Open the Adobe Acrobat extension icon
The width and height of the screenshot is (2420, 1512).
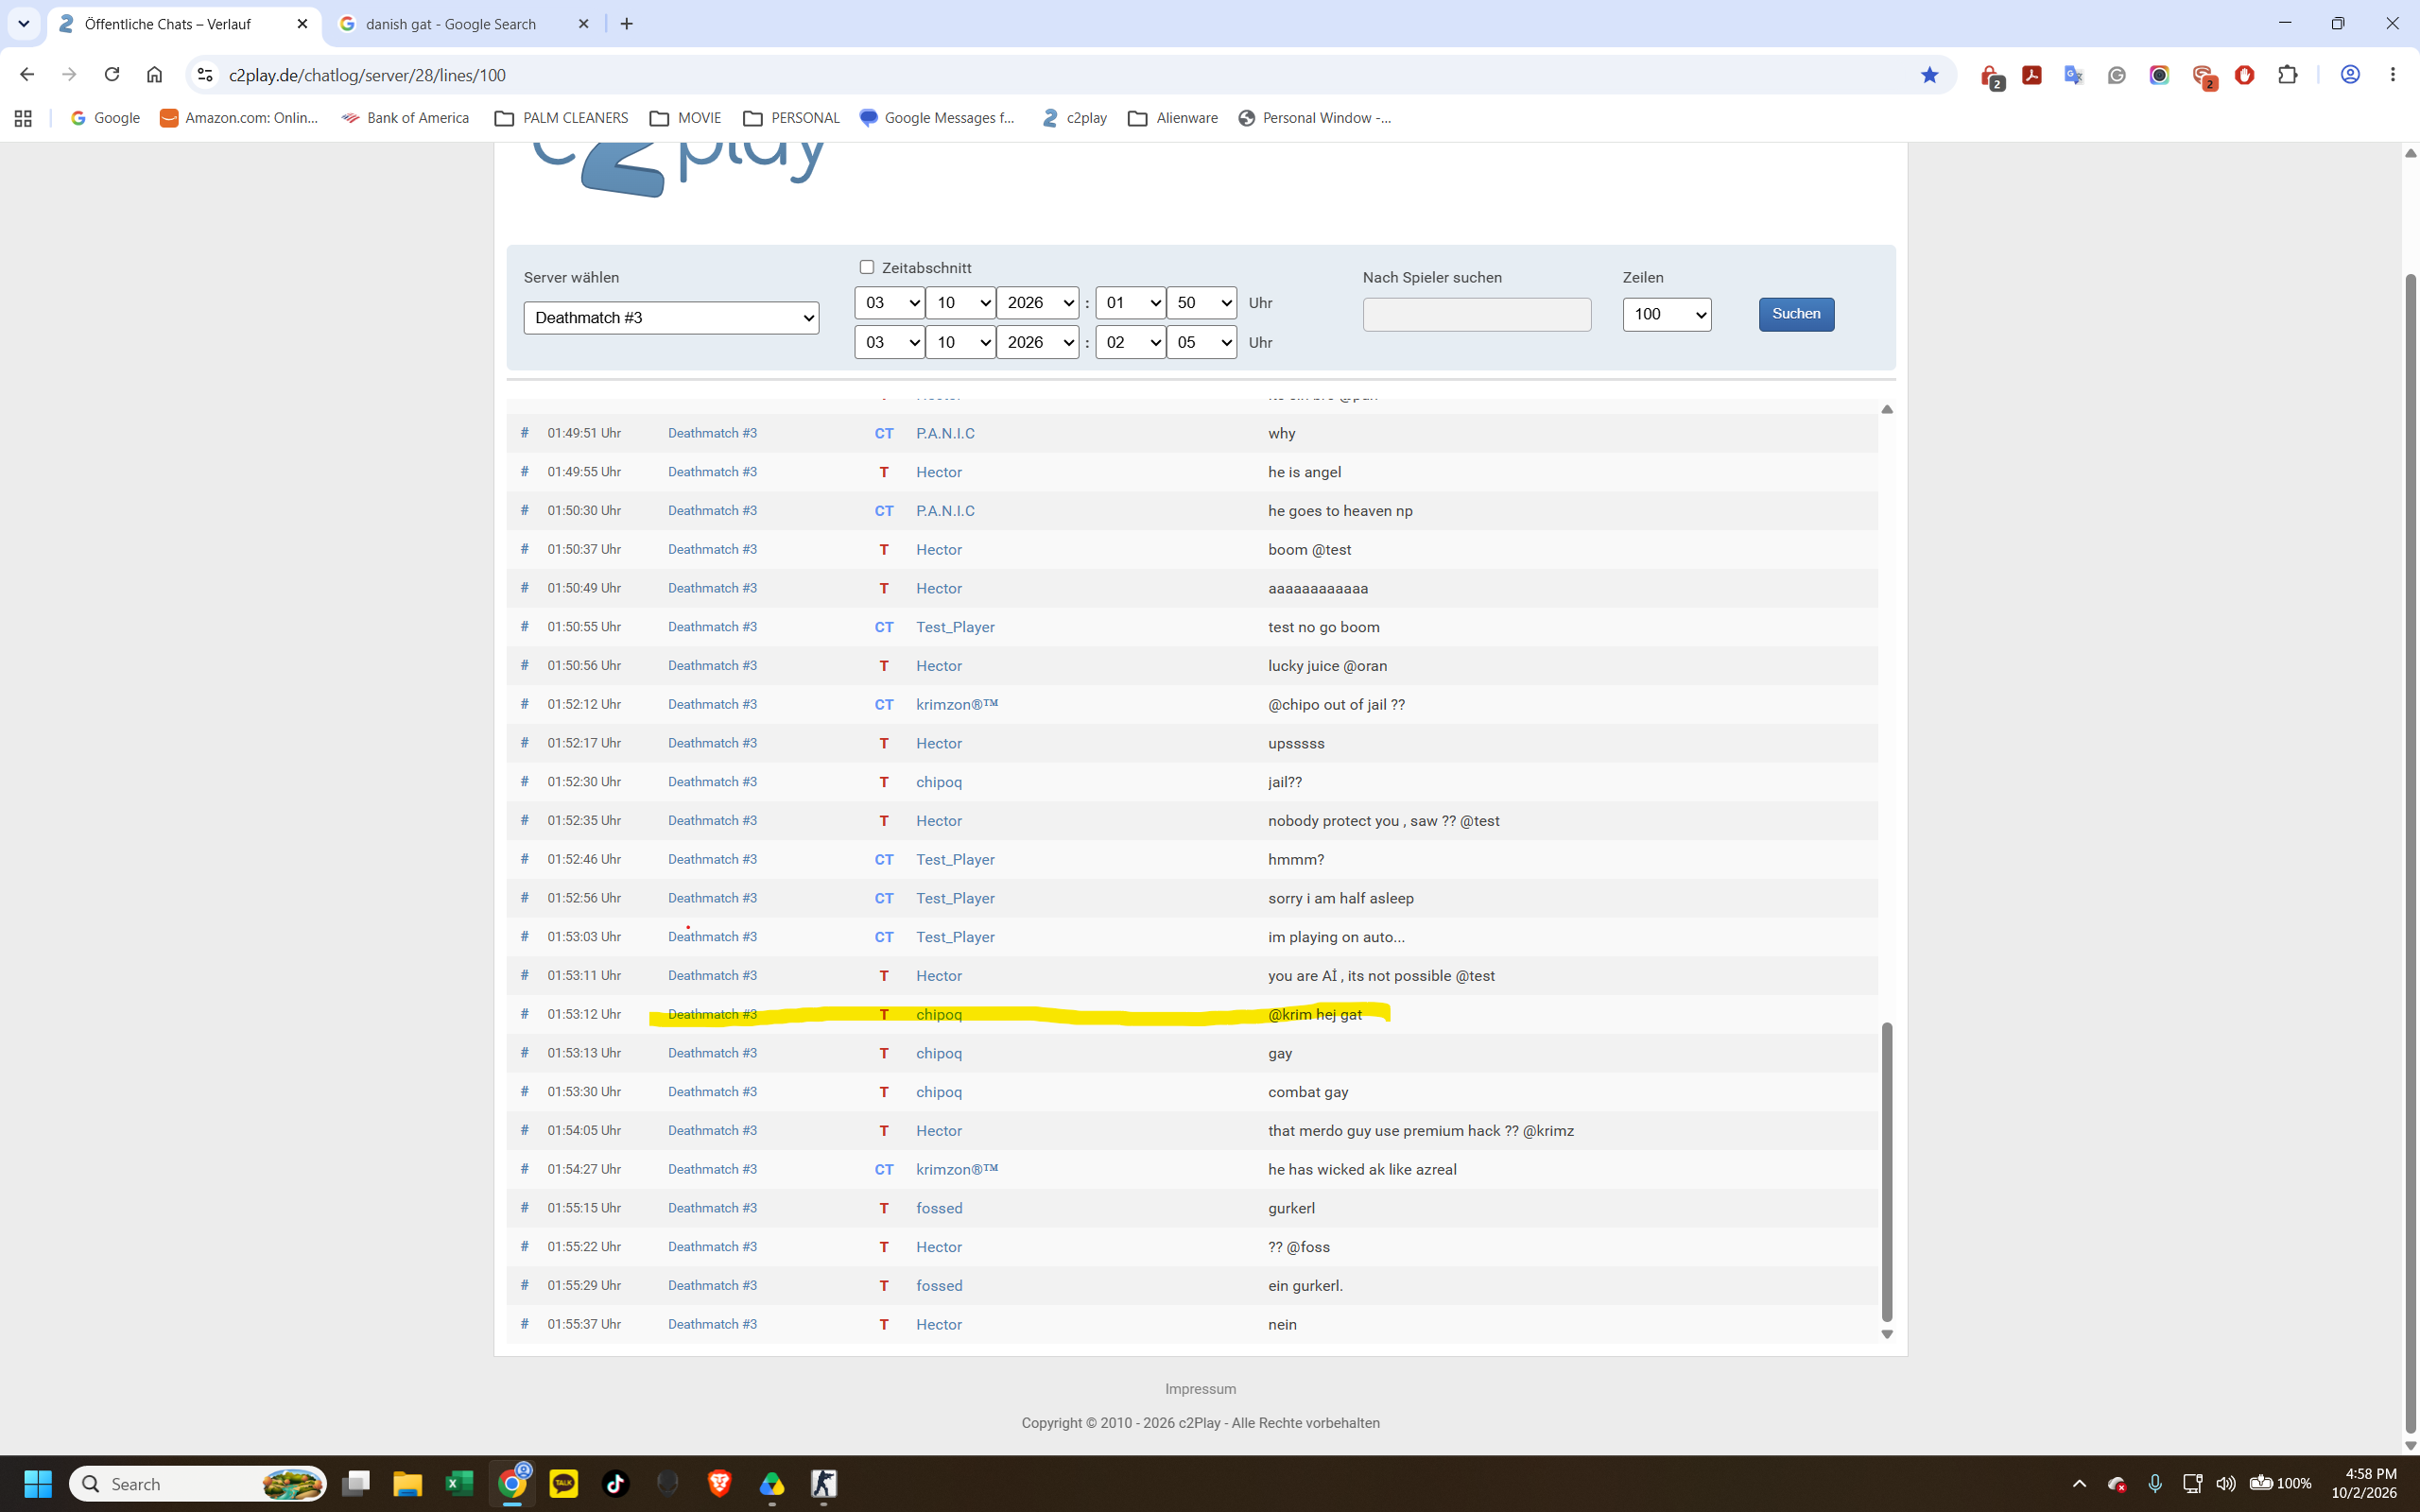tap(2031, 75)
